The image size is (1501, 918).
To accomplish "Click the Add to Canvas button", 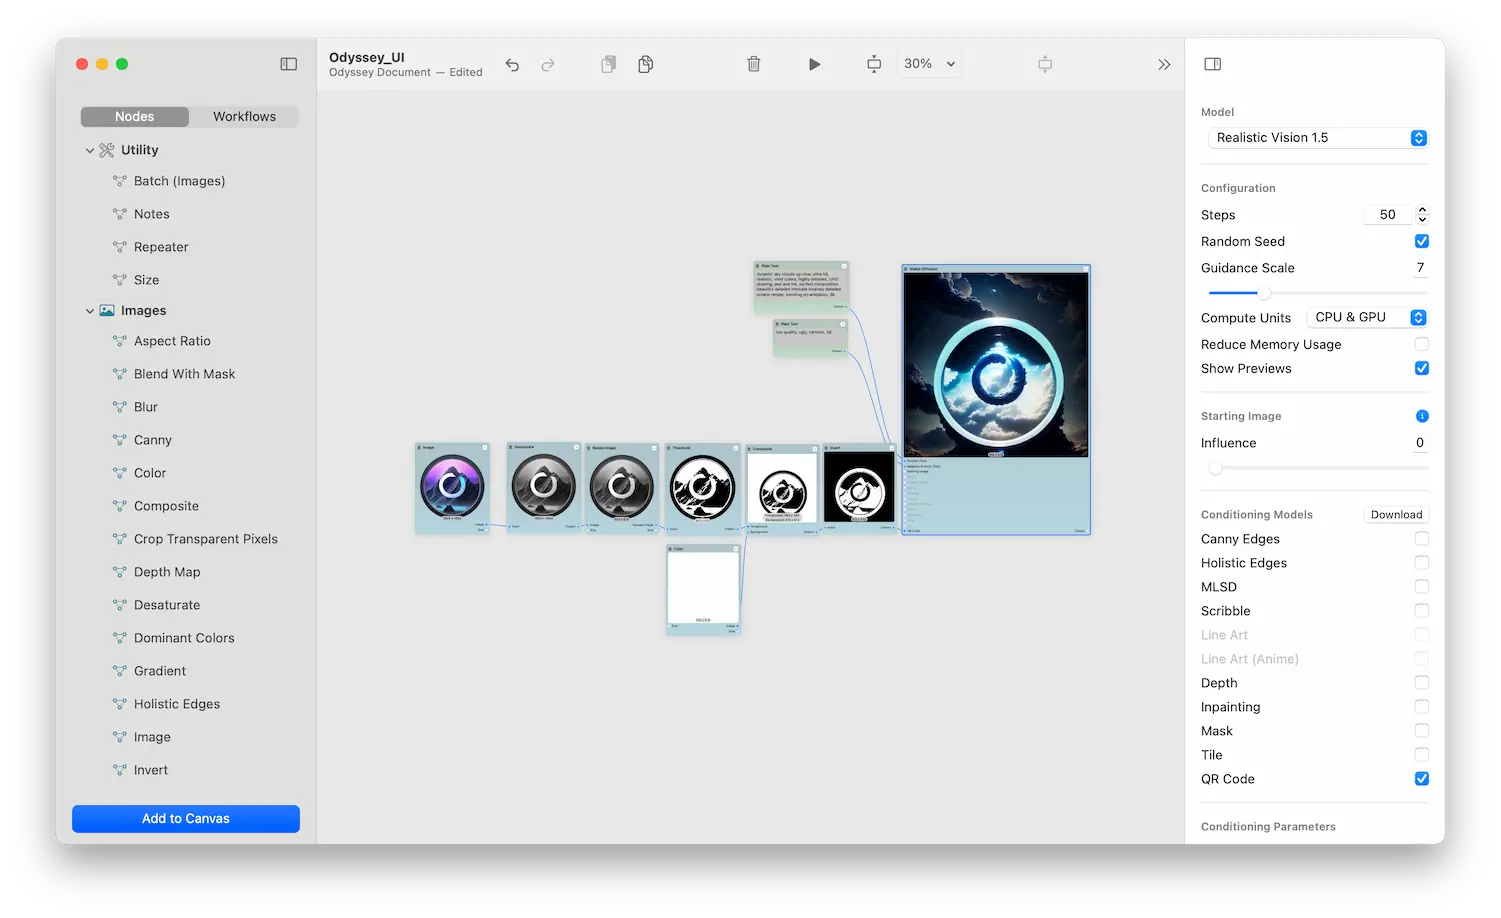I will click(185, 818).
